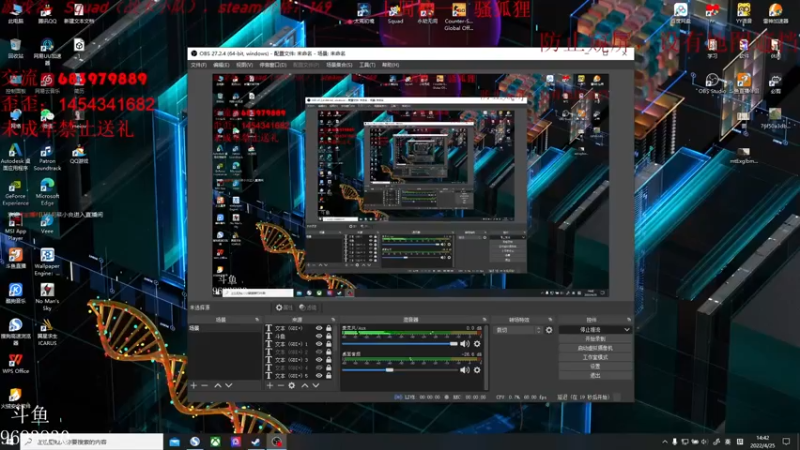Open MSI App Player desktop icon
Screen dimensions: 800x450
15,227
